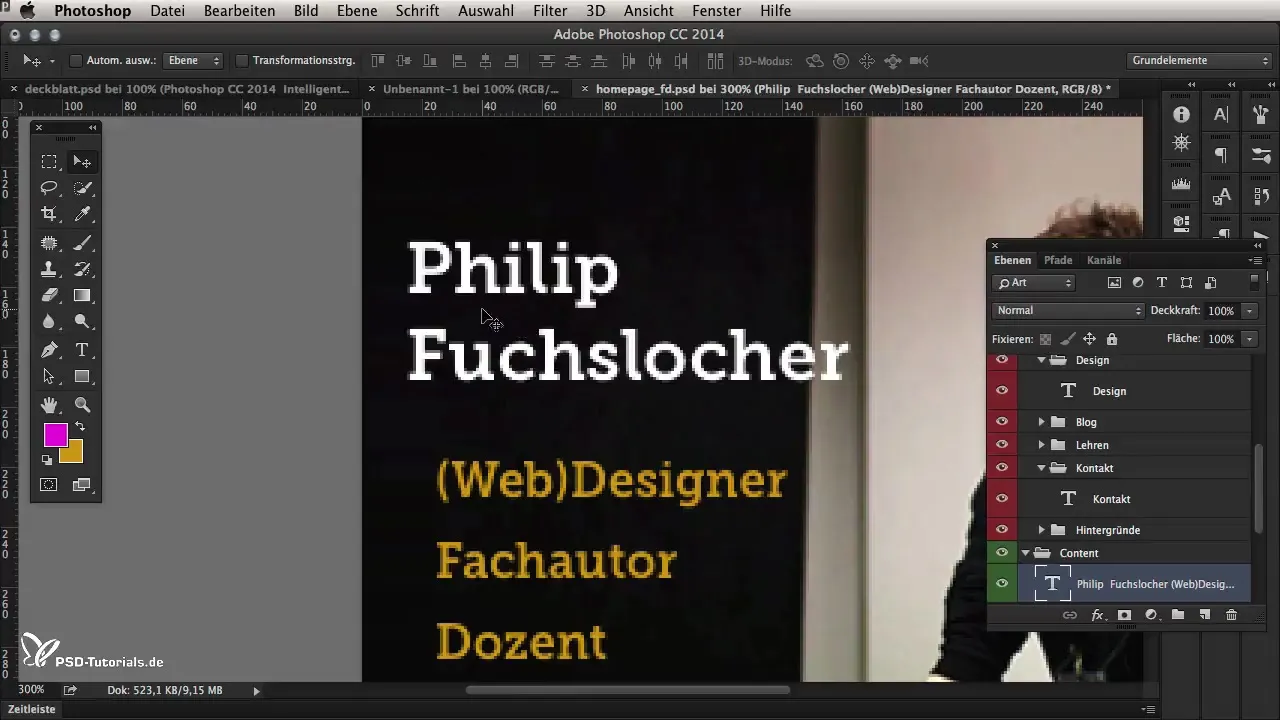Select the Eraser tool
1280x720 pixels.
click(x=49, y=295)
